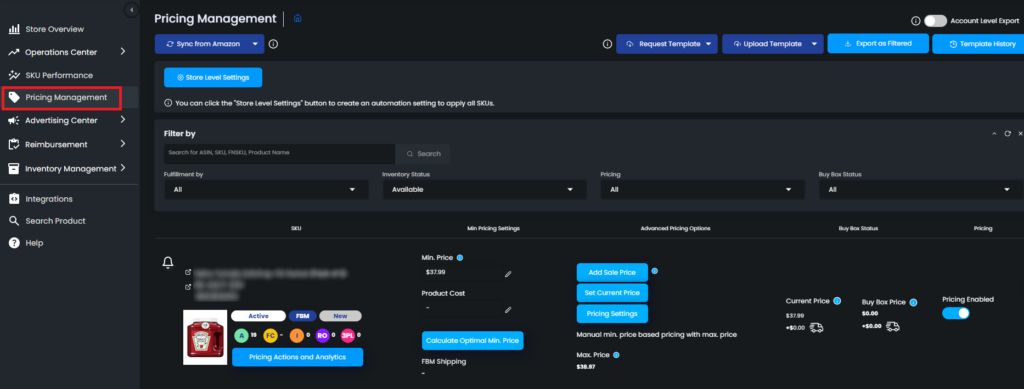Image resolution: width=1024 pixels, height=389 pixels.
Task: Click the Reimbursement clipboard icon
Action: point(14,144)
